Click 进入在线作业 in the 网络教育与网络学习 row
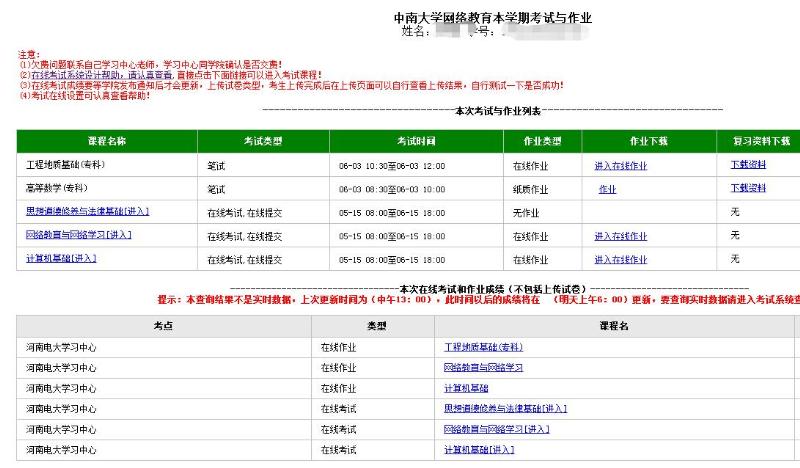The image size is (800, 468). tap(620, 236)
